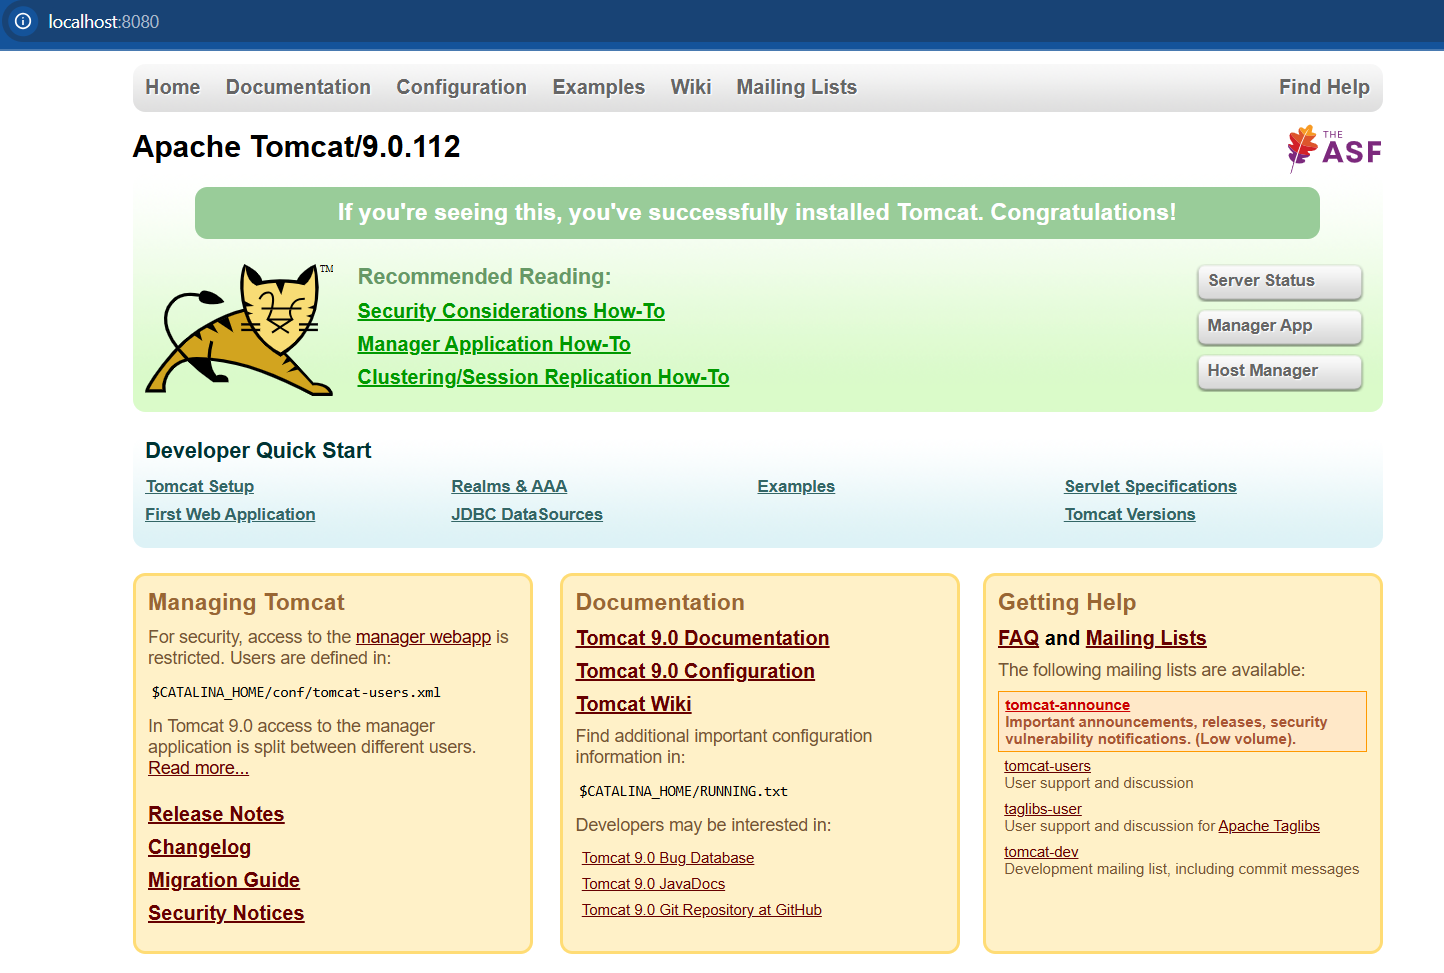This screenshot has width=1444, height=973.
Task: Open First Web Application link
Action: pos(230,514)
